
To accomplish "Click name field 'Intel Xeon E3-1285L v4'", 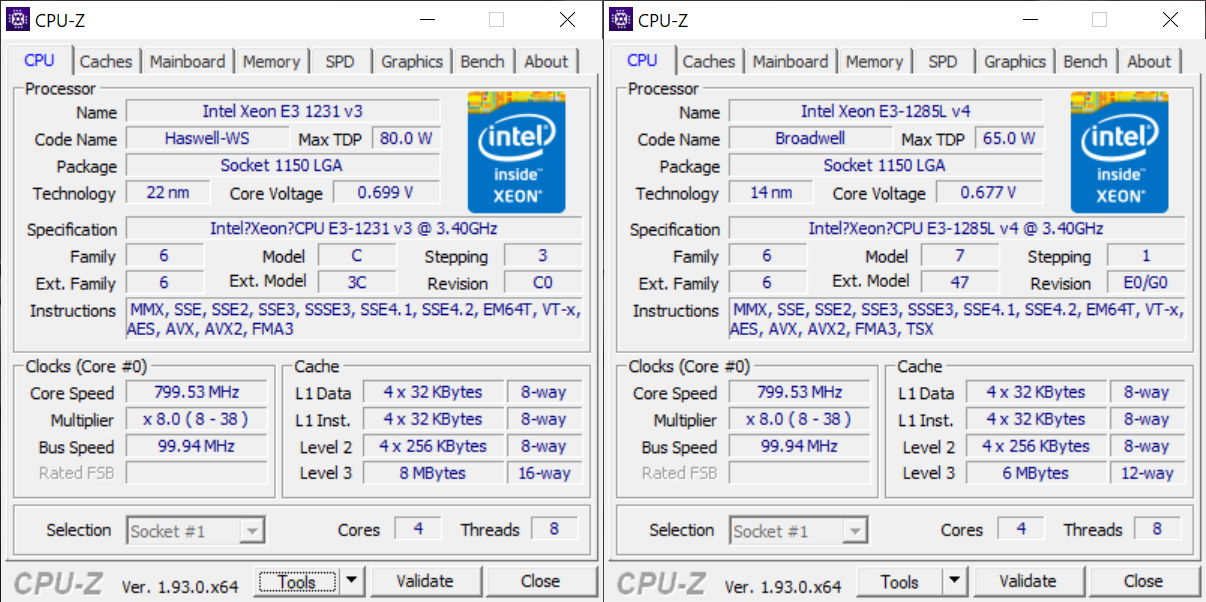I will 886,112.
